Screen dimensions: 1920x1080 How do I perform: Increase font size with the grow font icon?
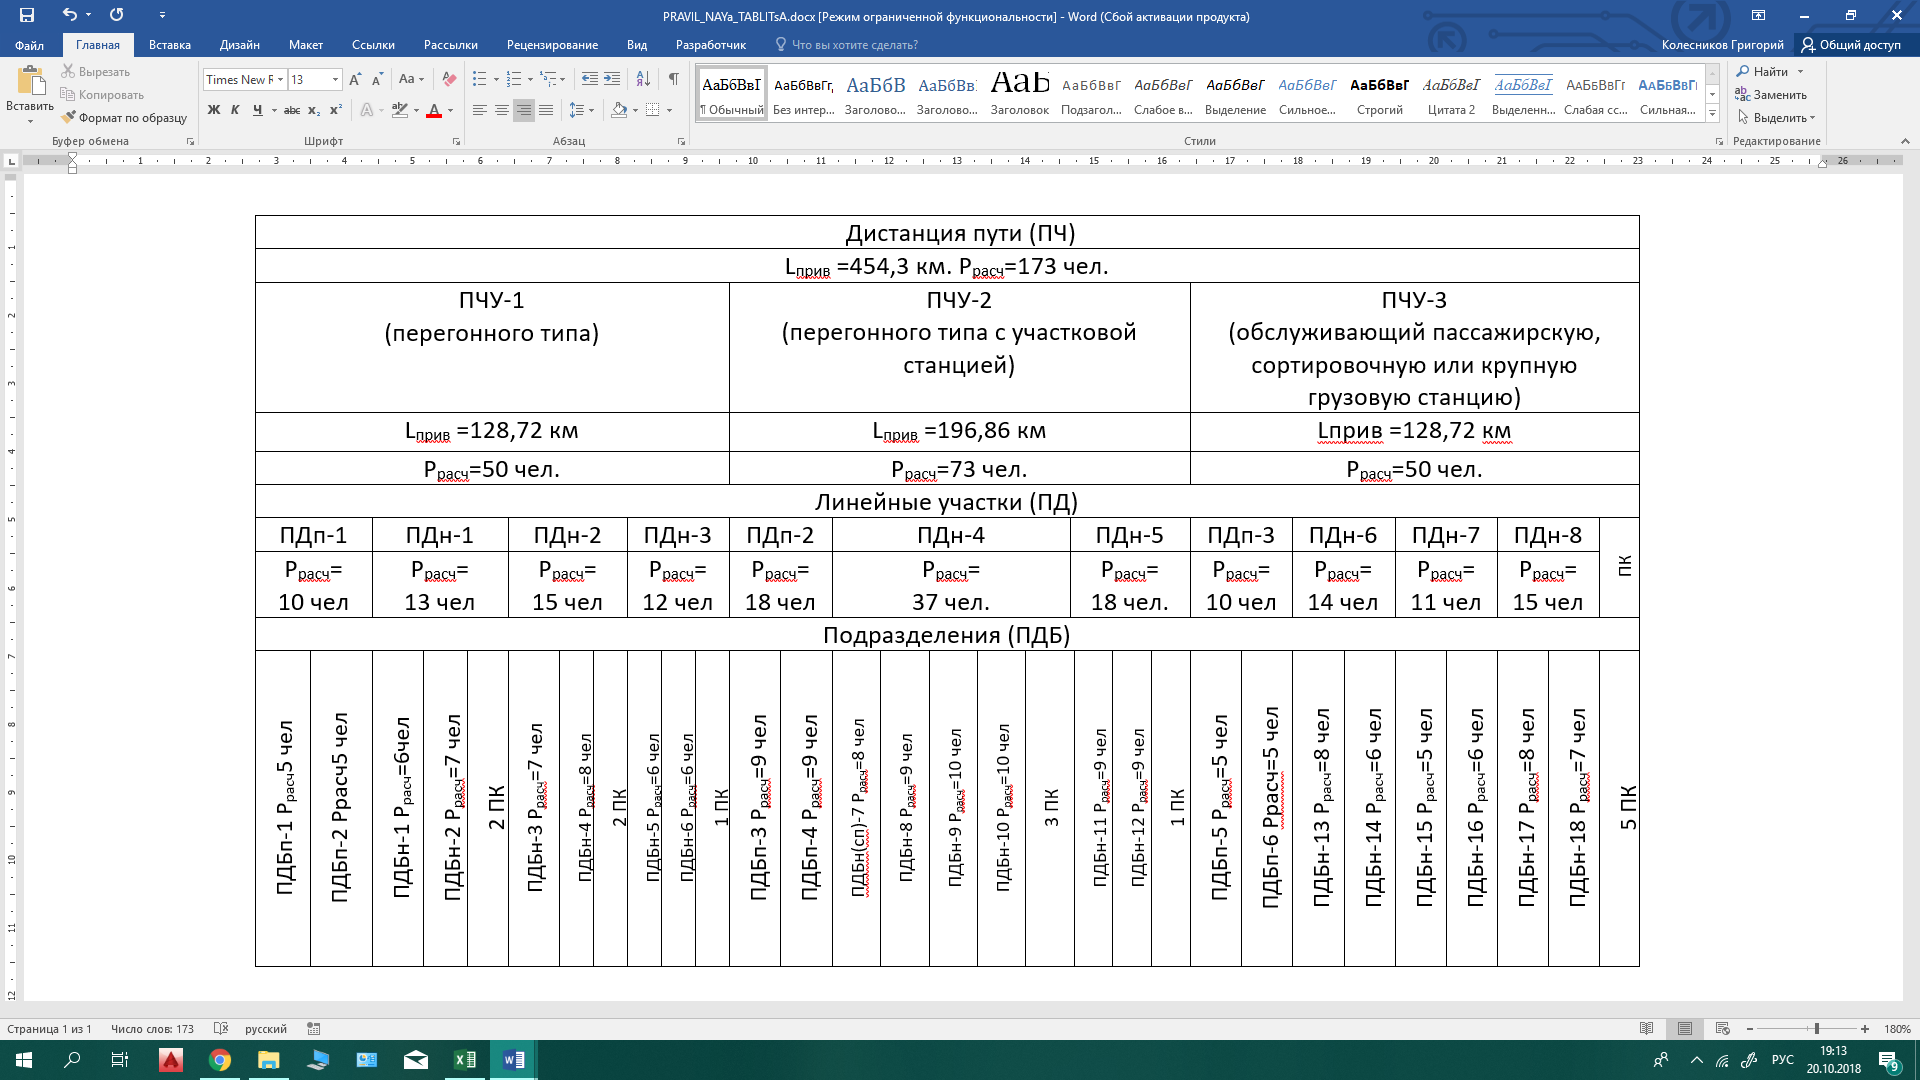pos(355,80)
